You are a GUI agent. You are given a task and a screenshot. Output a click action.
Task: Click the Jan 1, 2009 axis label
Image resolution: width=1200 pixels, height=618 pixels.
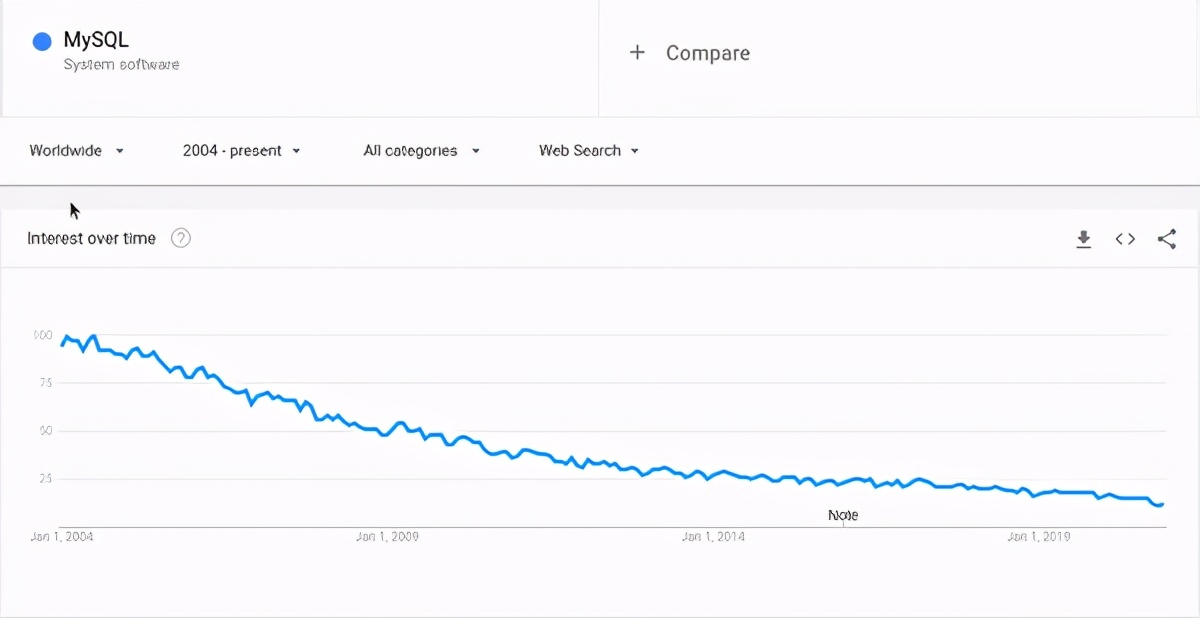pyautogui.click(x=387, y=537)
